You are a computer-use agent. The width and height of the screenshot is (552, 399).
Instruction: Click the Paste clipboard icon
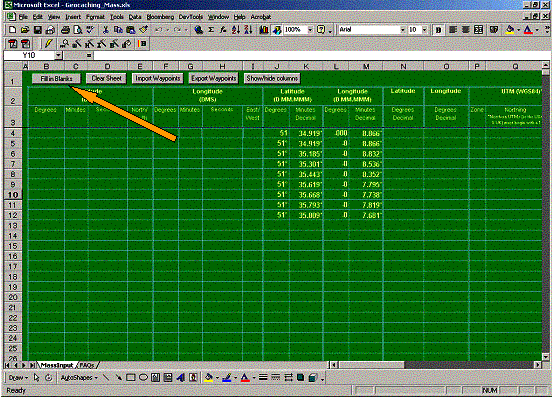(x=131, y=30)
